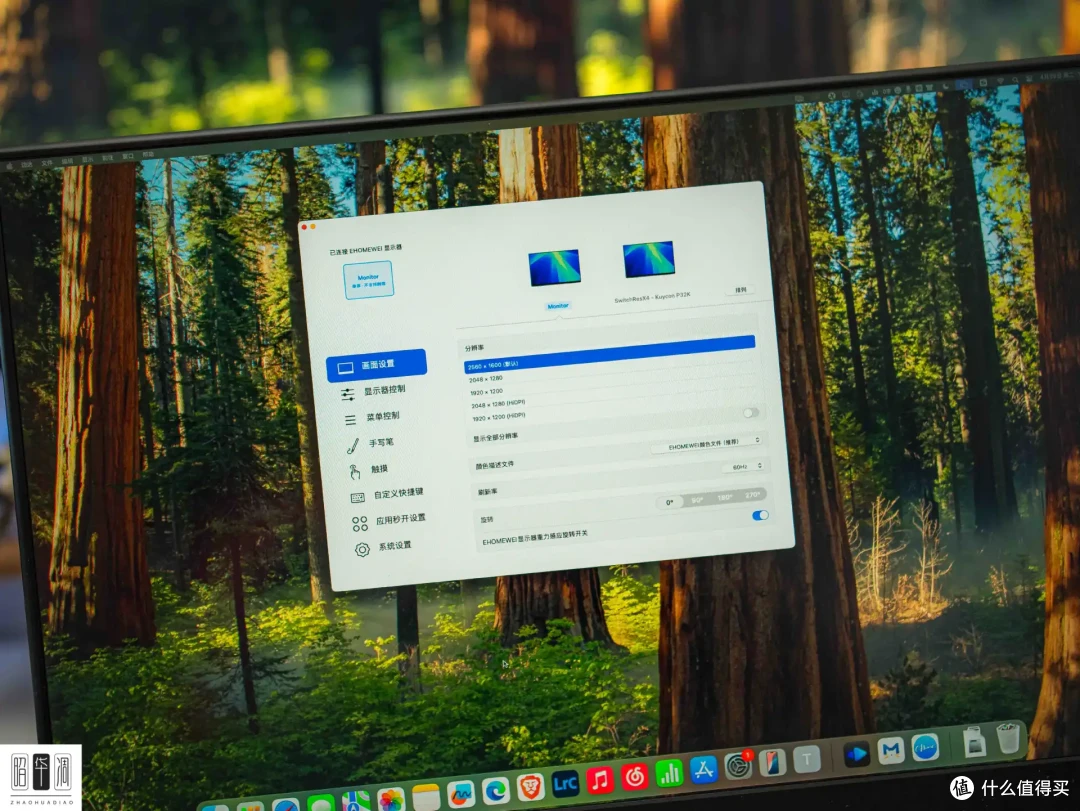Select resolution 2048 × 1280 (HiDPI)
The height and width of the screenshot is (811, 1080).
(498, 404)
